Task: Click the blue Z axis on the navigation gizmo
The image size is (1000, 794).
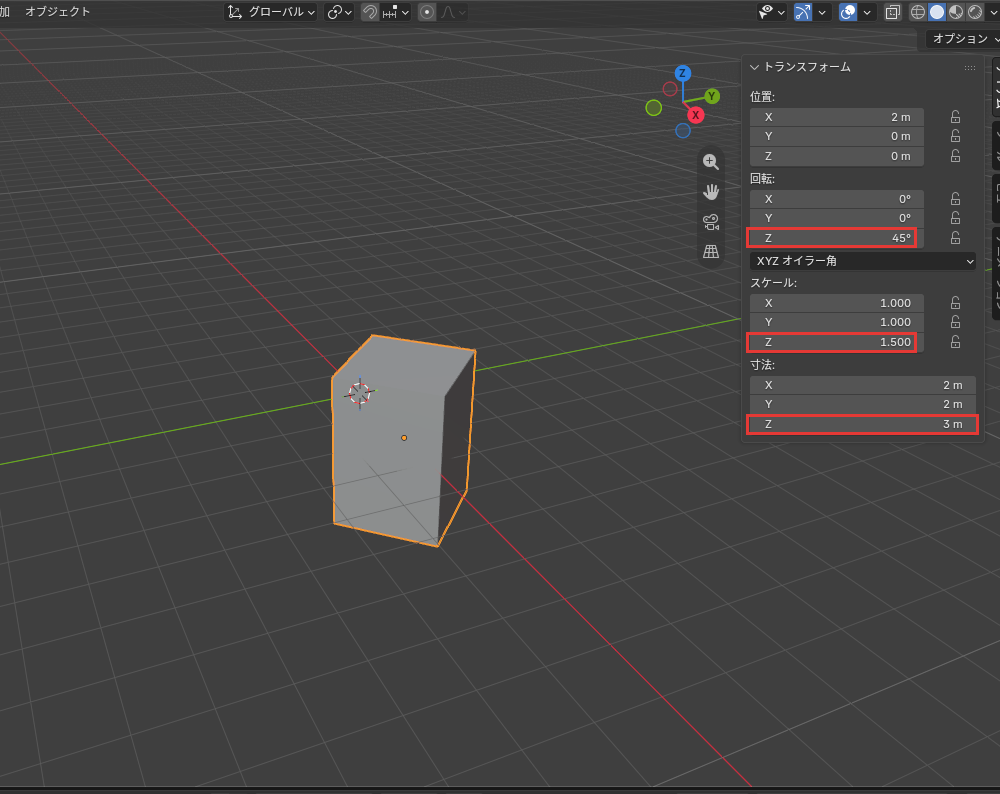Action: point(682,73)
